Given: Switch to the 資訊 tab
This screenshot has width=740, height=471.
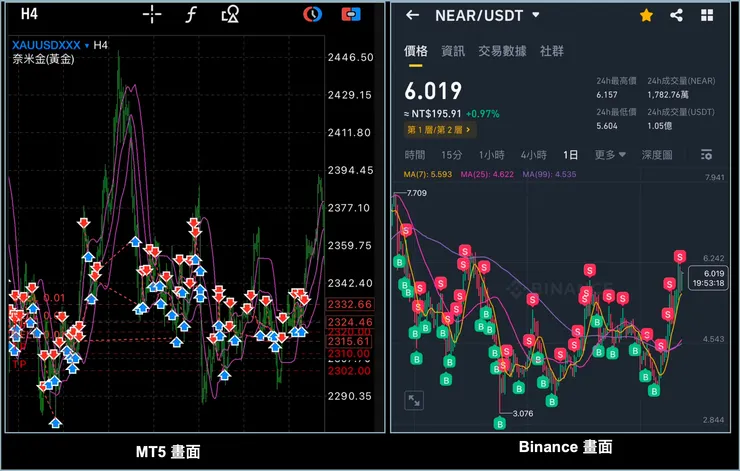Looking at the screenshot, I should 453,51.
